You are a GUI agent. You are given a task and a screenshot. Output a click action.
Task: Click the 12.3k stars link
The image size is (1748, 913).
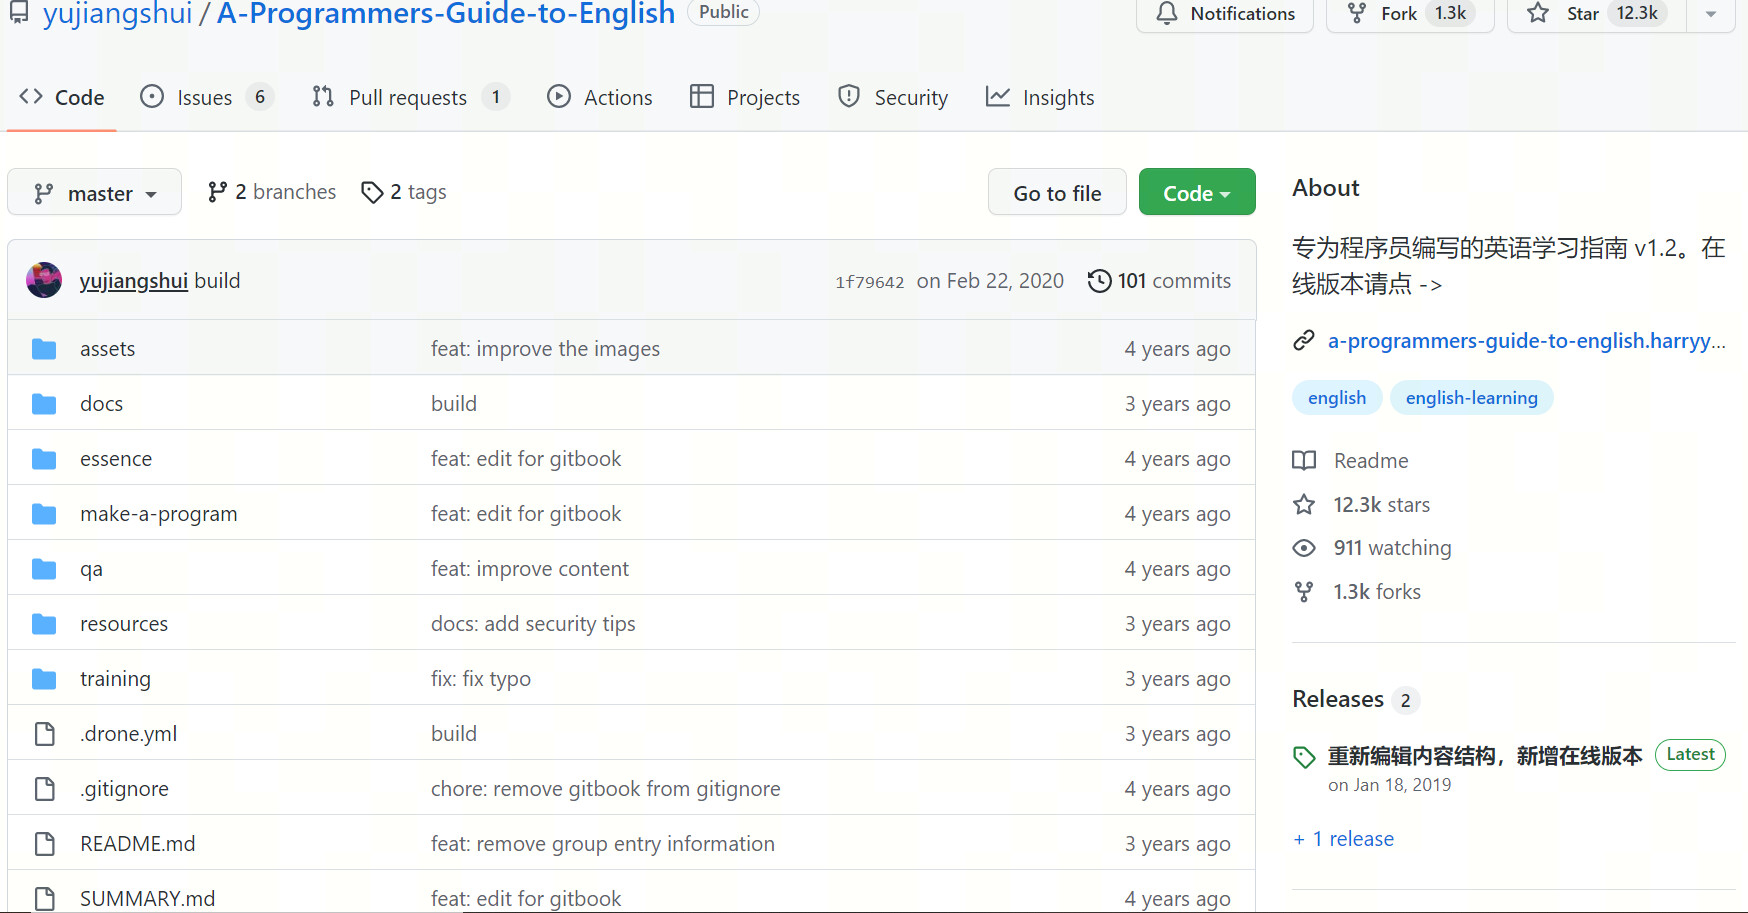tap(1382, 505)
